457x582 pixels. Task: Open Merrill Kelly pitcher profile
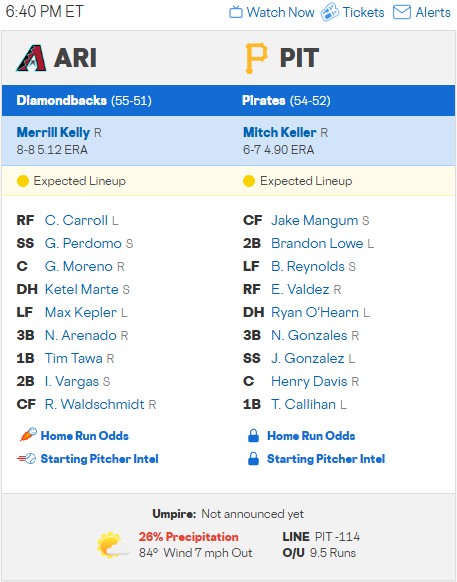point(53,132)
